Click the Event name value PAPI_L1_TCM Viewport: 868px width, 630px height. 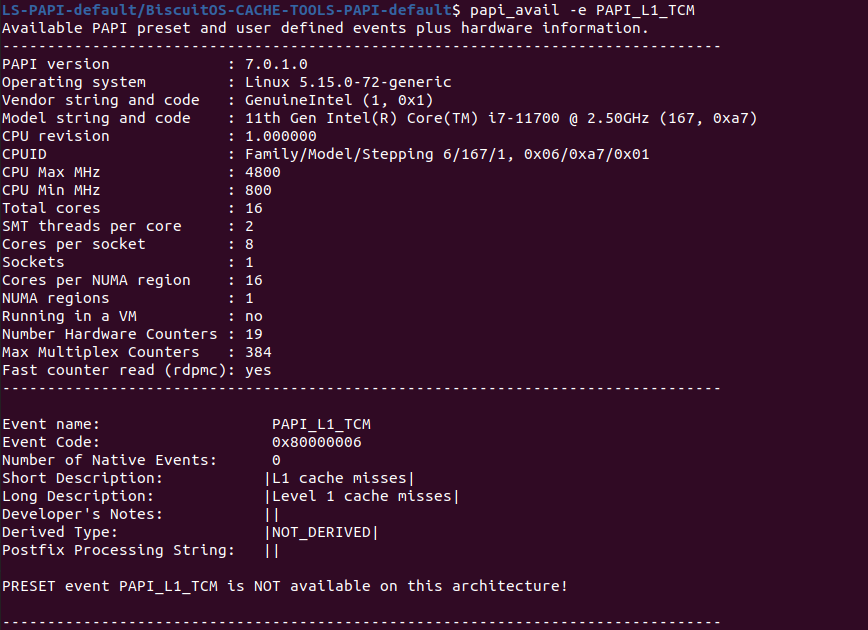321,424
